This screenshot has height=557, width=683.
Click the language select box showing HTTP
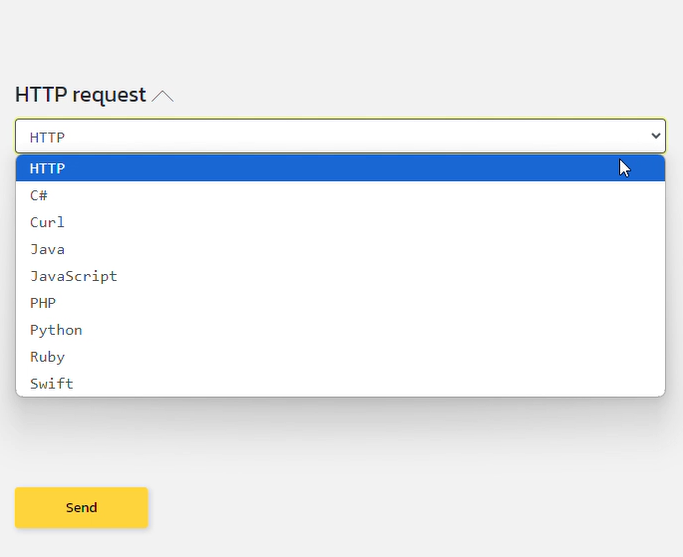click(330, 136)
